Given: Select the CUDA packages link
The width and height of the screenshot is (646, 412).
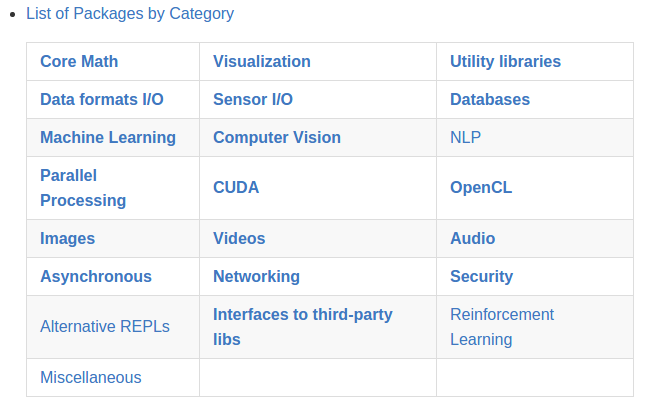Looking at the screenshot, I should [236, 187].
